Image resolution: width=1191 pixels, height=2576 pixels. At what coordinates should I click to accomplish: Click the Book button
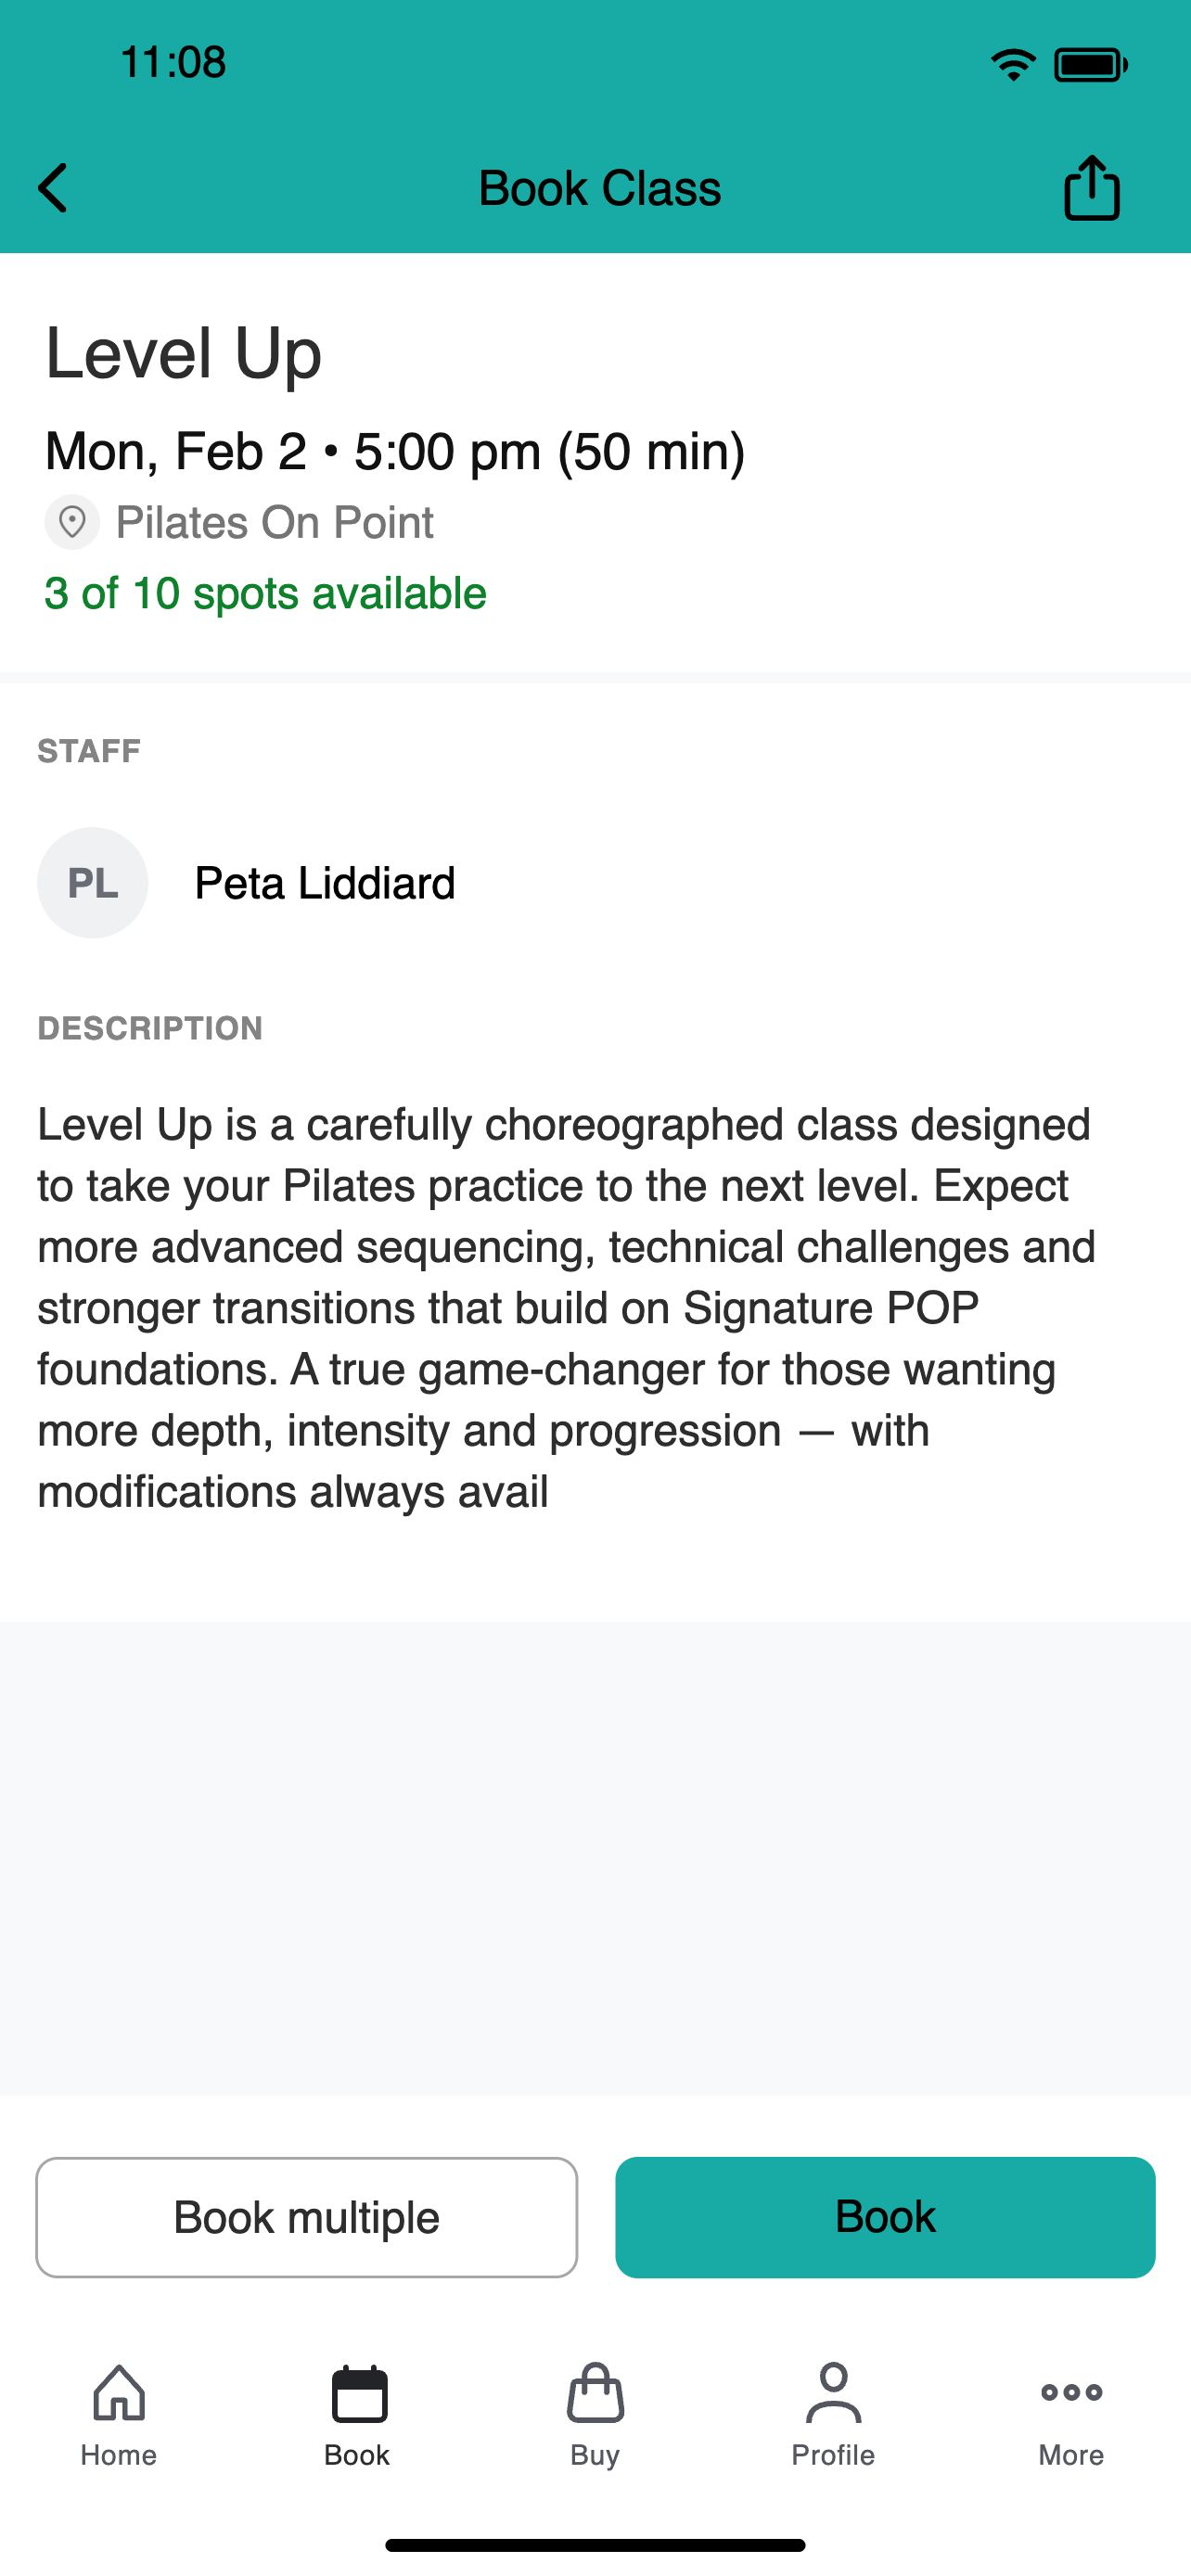tap(885, 2217)
